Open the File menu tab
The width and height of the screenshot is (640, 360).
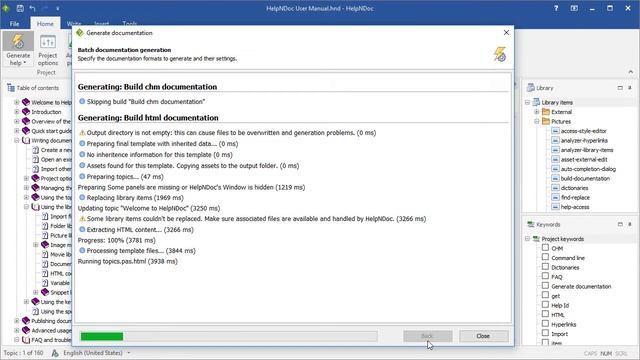[x=14, y=24]
